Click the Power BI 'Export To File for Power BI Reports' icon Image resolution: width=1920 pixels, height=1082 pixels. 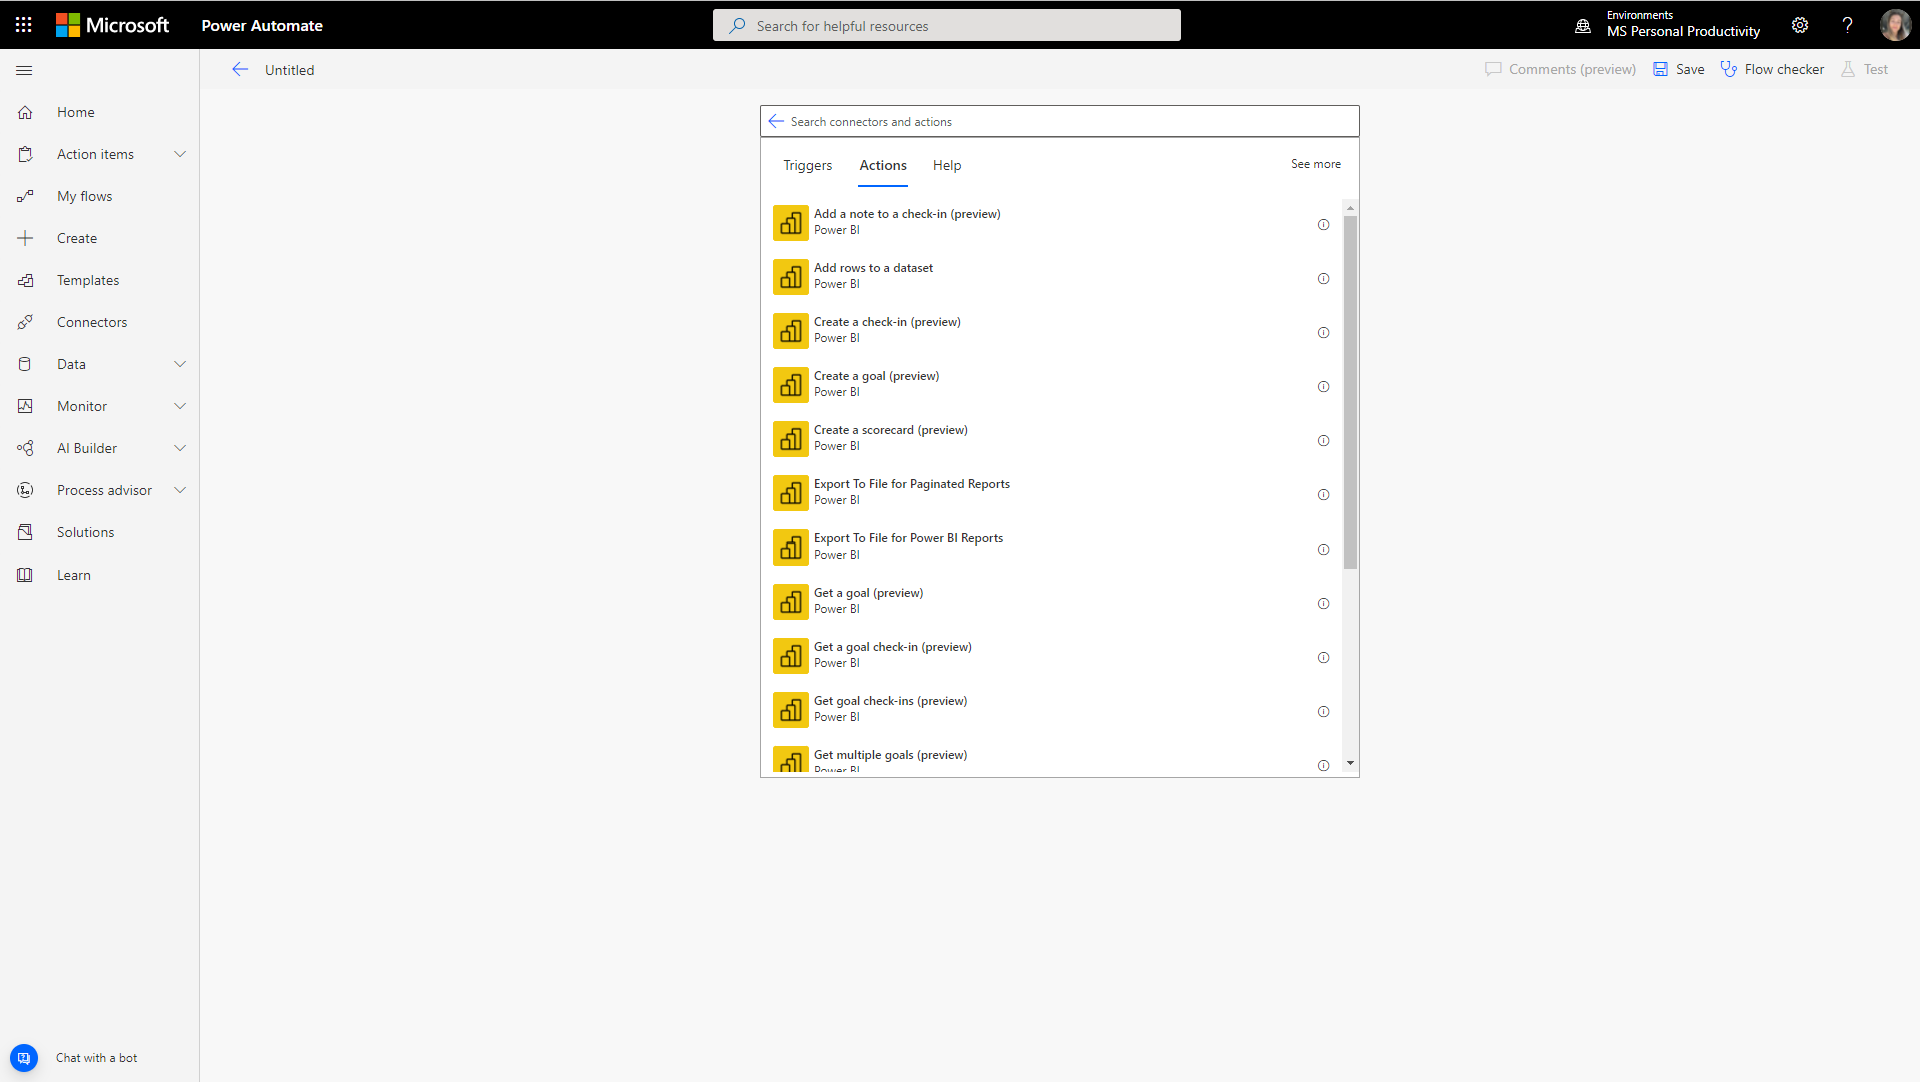pyautogui.click(x=791, y=548)
